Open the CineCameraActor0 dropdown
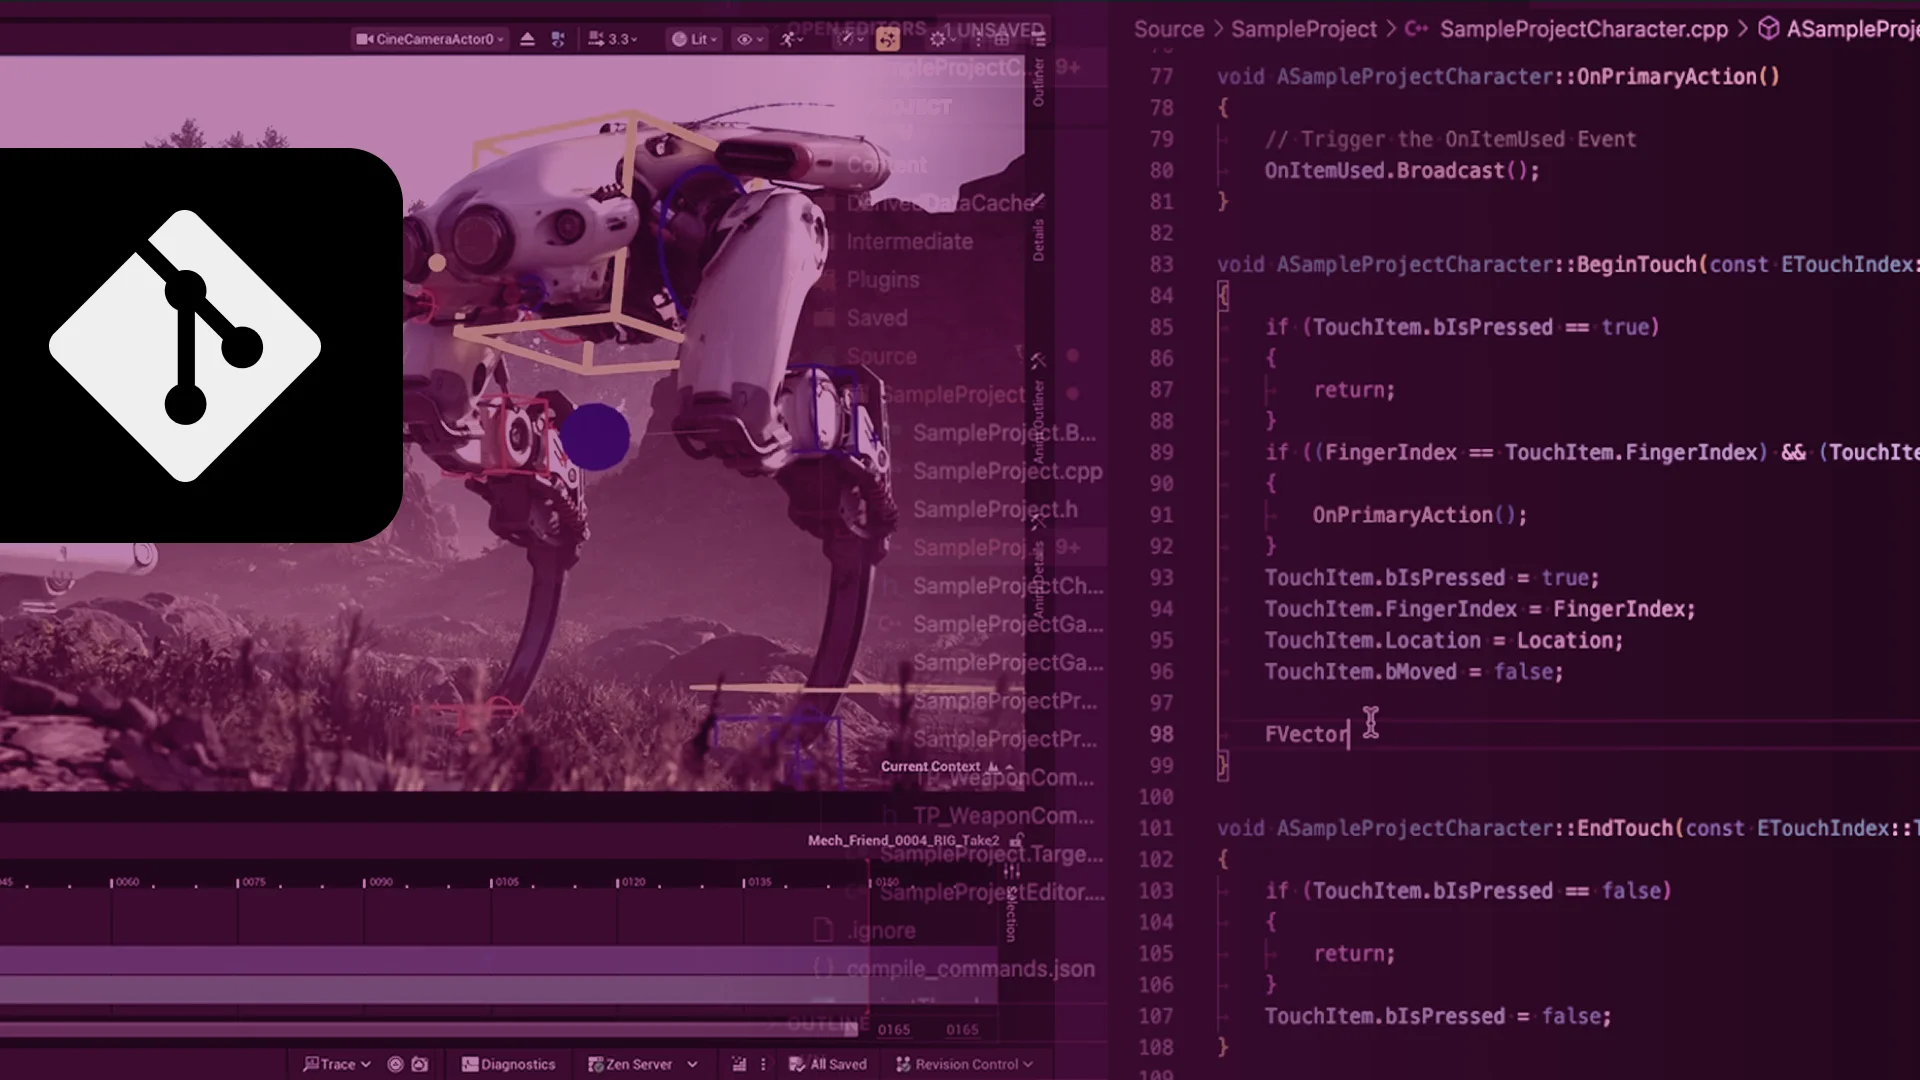This screenshot has width=1920, height=1080. (430, 39)
